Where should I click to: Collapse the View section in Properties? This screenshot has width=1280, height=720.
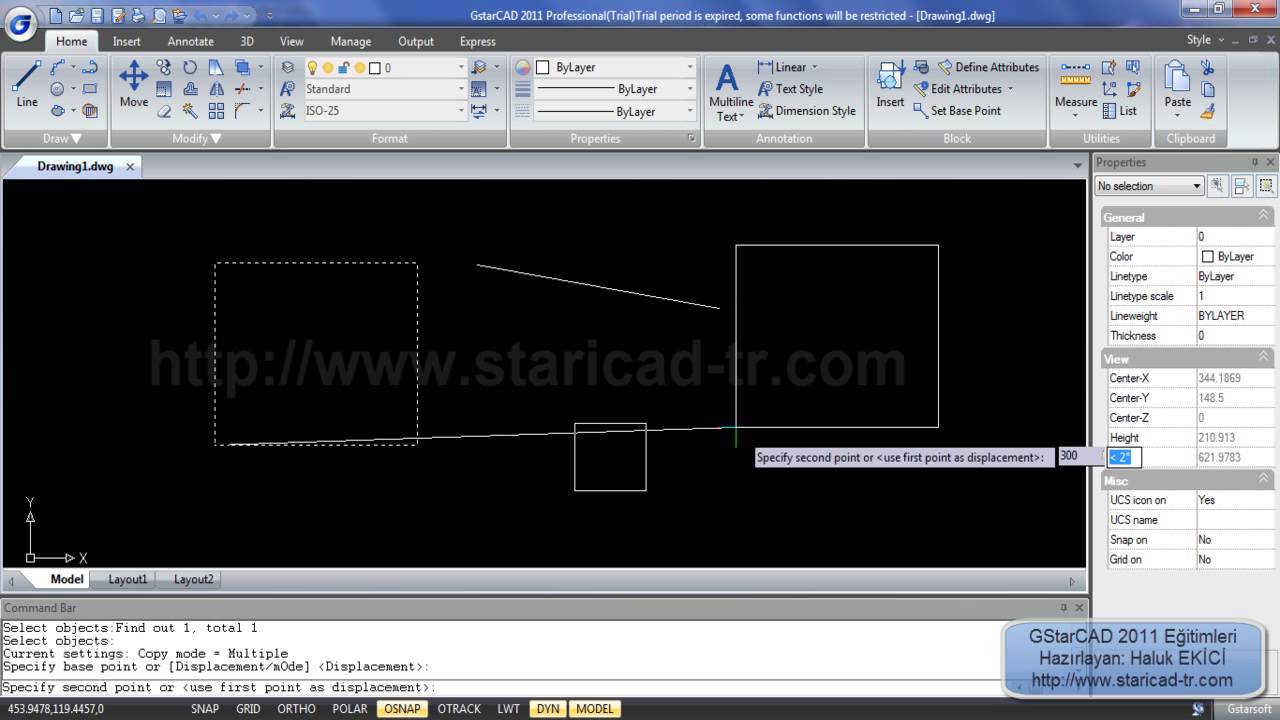coord(1263,358)
